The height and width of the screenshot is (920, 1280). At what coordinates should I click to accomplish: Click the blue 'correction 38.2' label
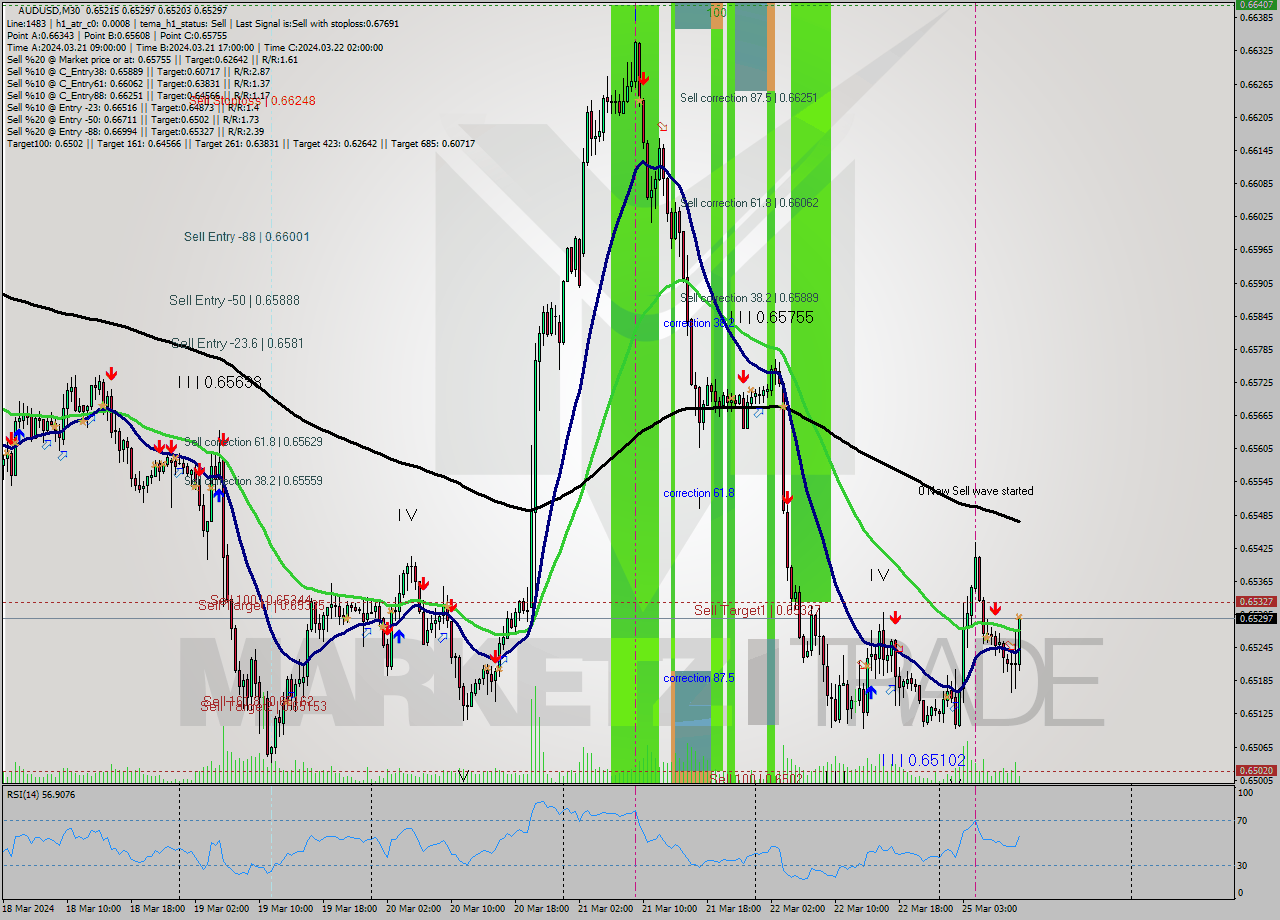click(698, 323)
